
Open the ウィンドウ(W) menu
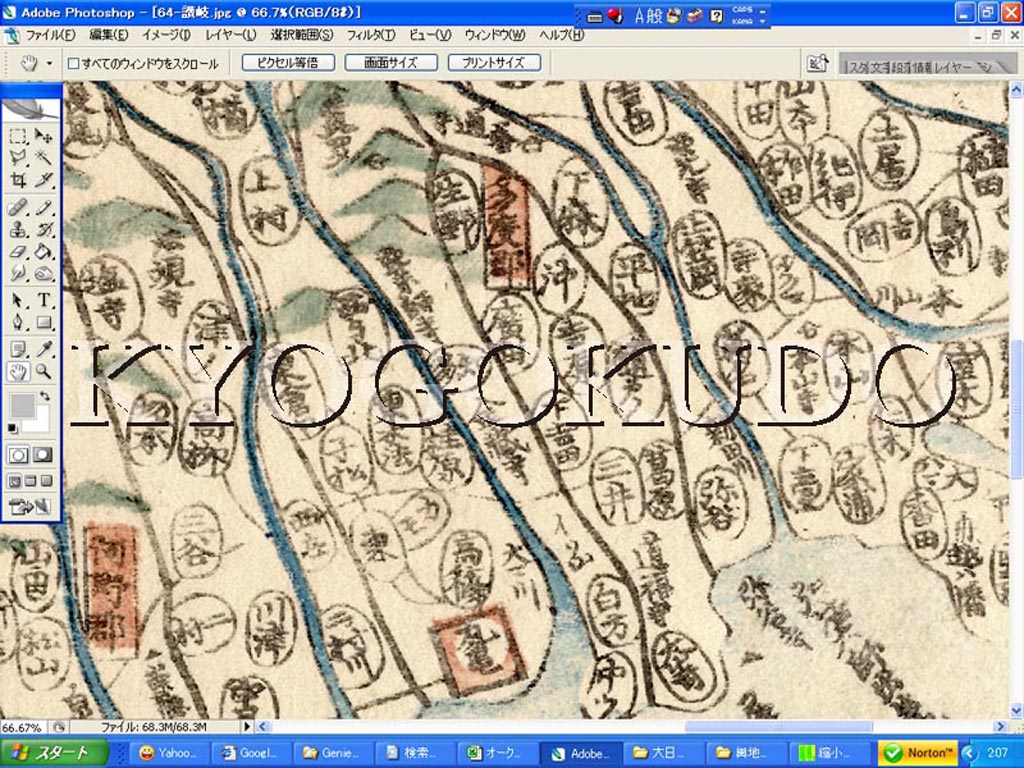(x=494, y=35)
